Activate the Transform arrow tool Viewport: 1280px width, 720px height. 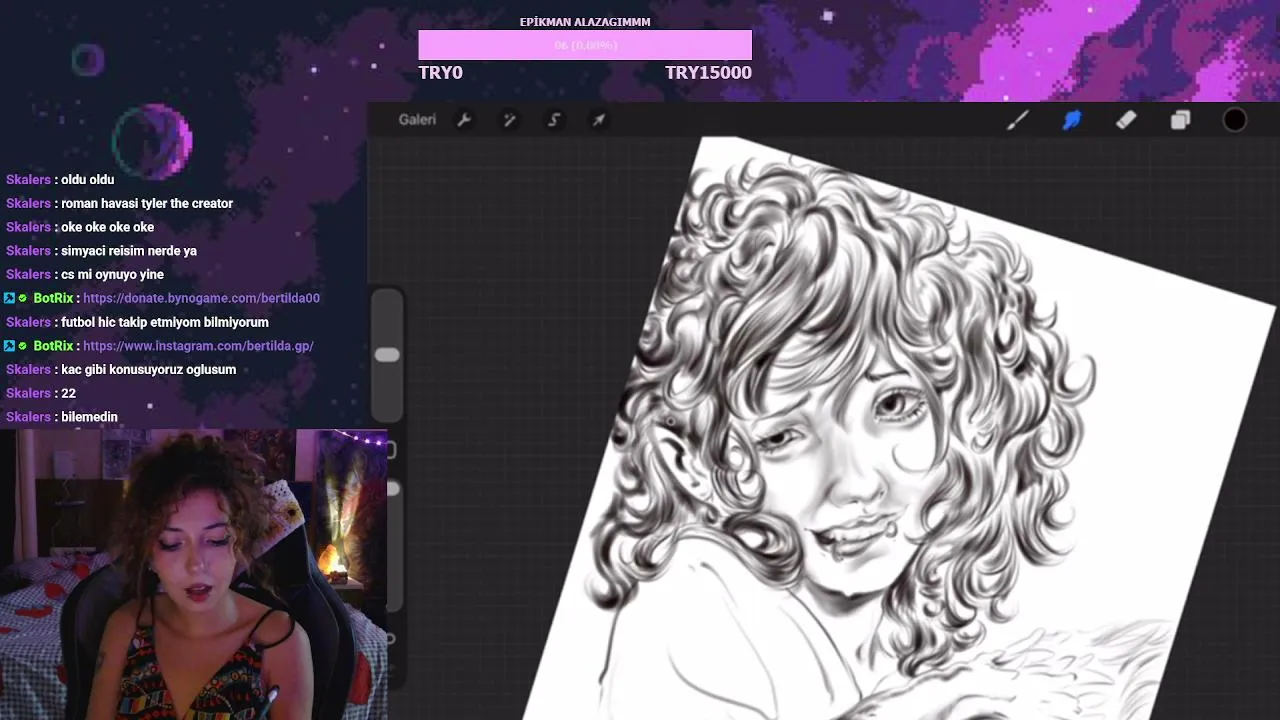tap(599, 120)
